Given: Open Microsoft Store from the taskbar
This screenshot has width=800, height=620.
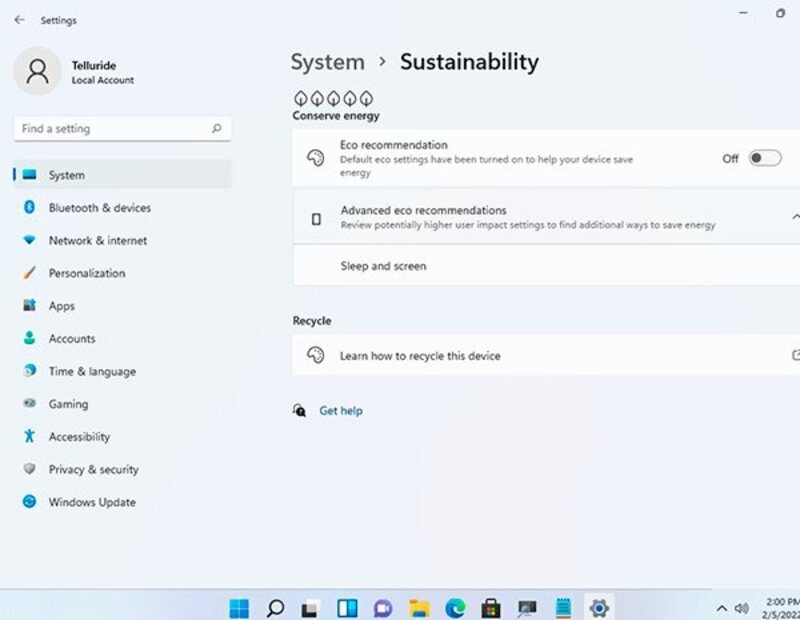Looking at the screenshot, I should tap(491, 607).
